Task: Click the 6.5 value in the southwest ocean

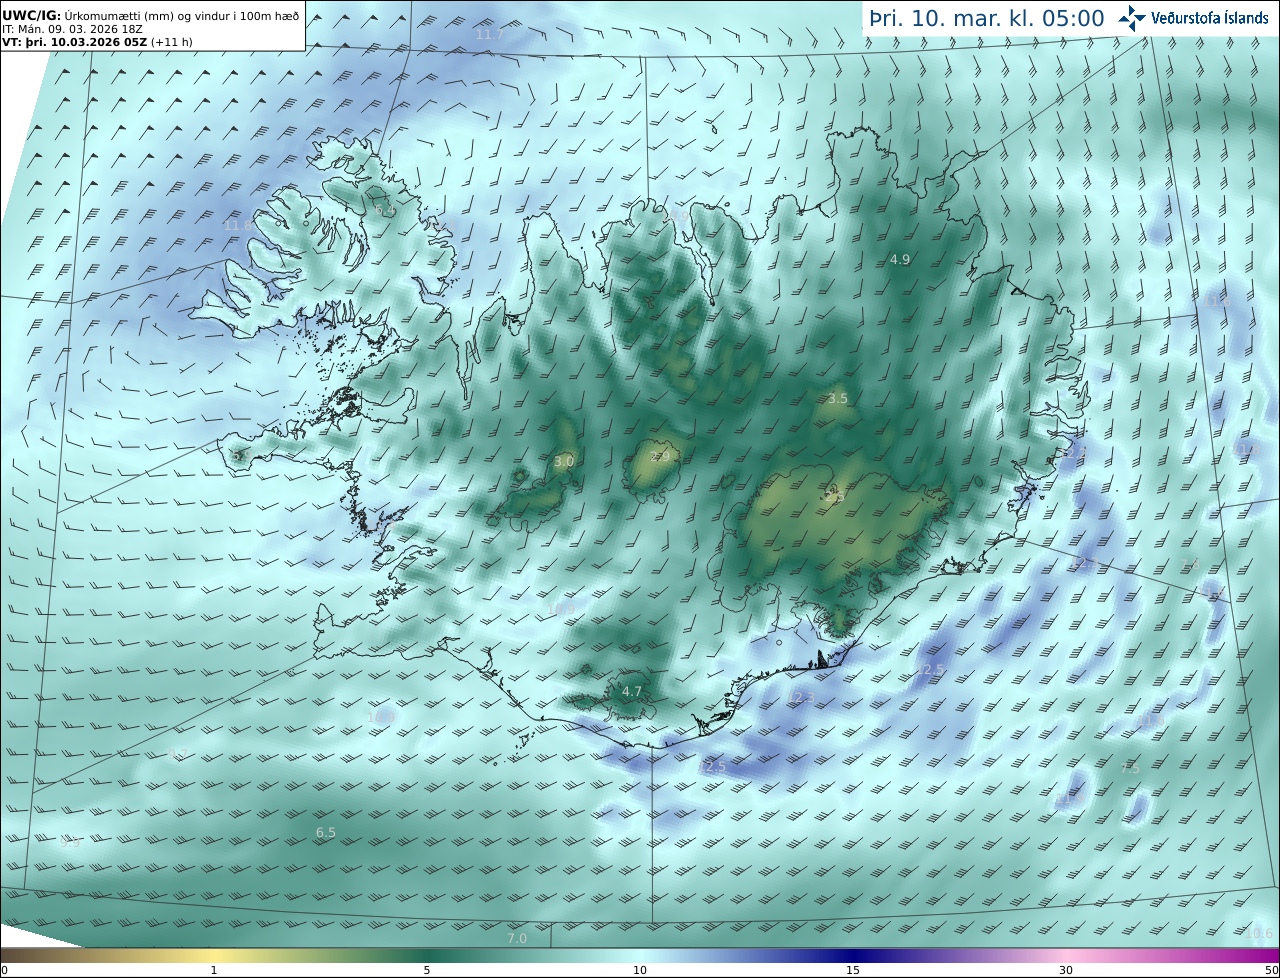Action: point(326,833)
